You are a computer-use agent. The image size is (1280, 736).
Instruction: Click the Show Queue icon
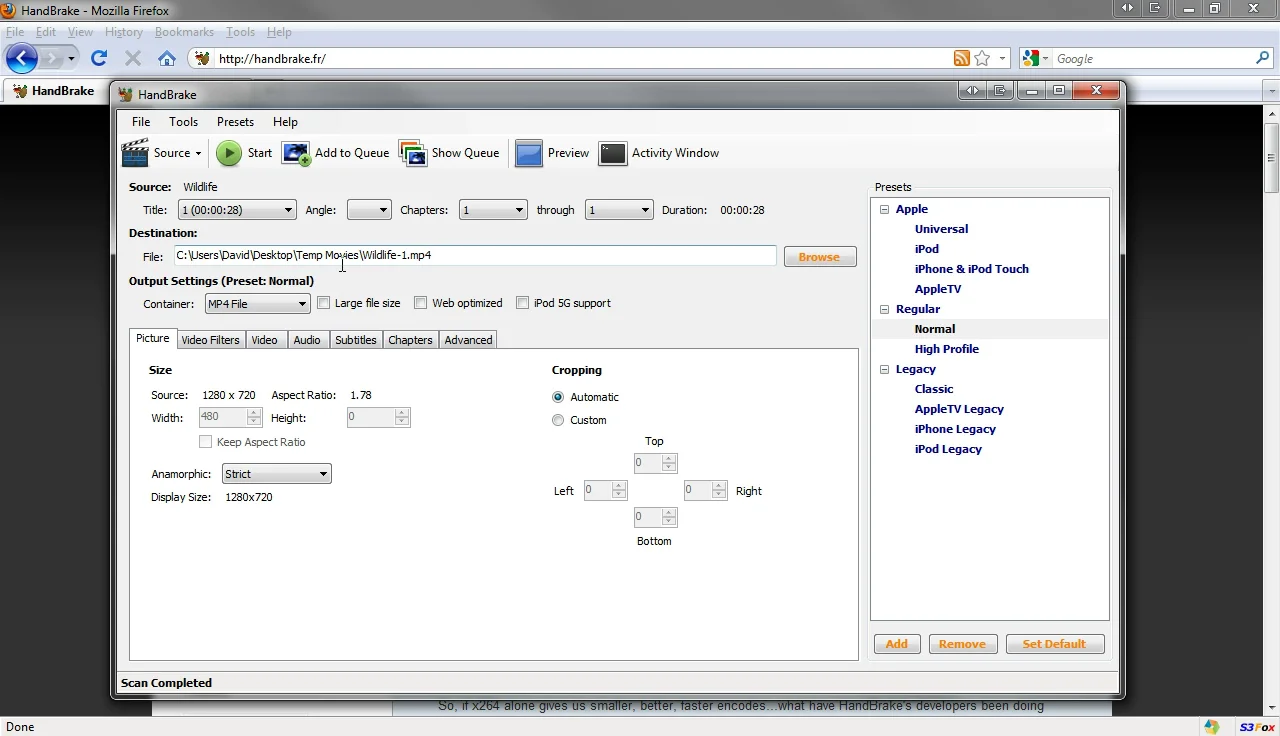pos(413,153)
